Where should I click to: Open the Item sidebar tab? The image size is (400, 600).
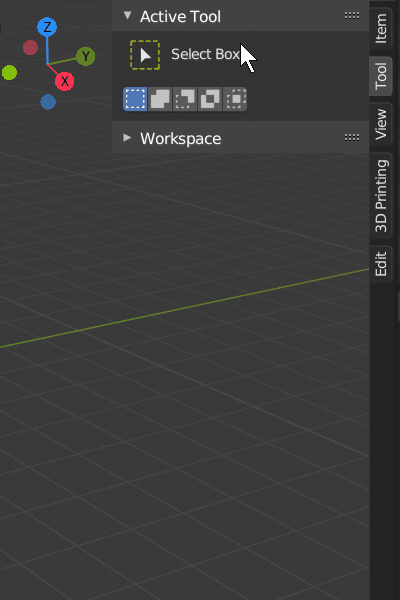pyautogui.click(x=381, y=28)
